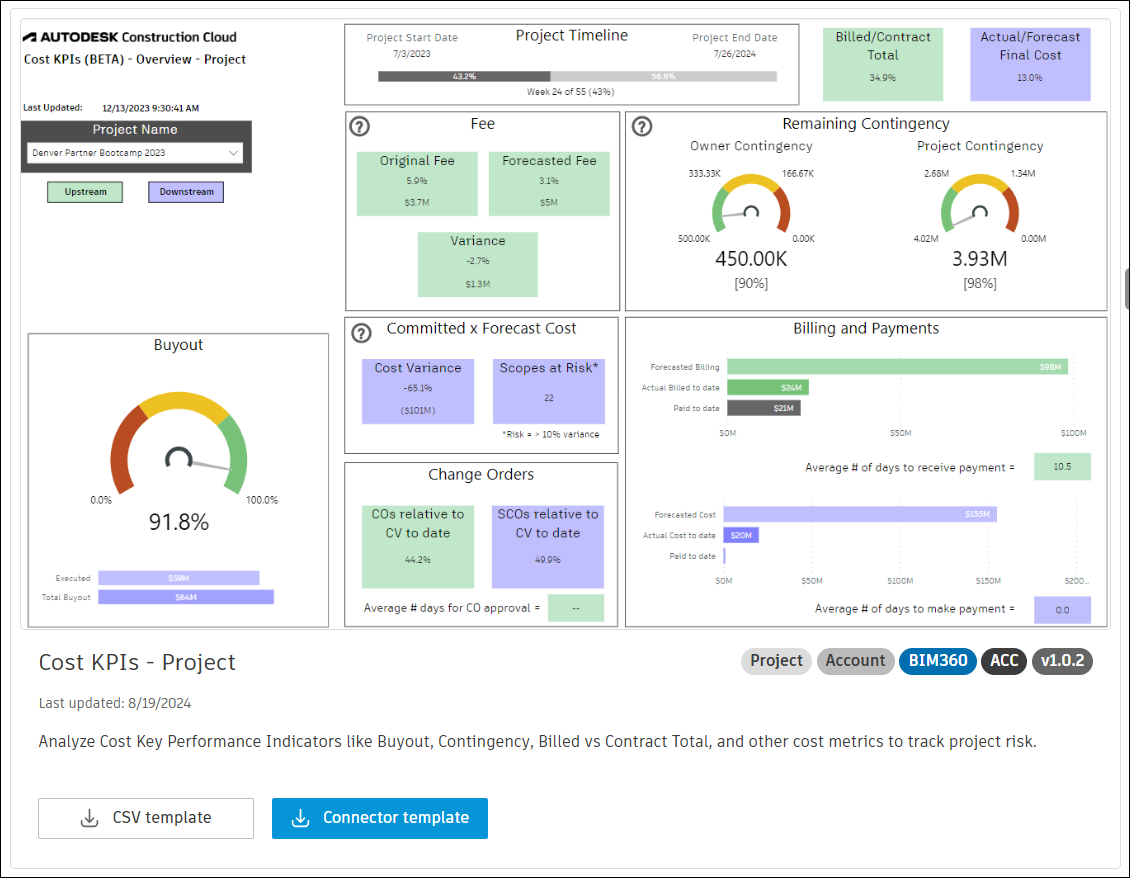Click the Project End Date 7/26/2024 value
The image size is (1130, 878).
pyautogui.click(x=734, y=54)
